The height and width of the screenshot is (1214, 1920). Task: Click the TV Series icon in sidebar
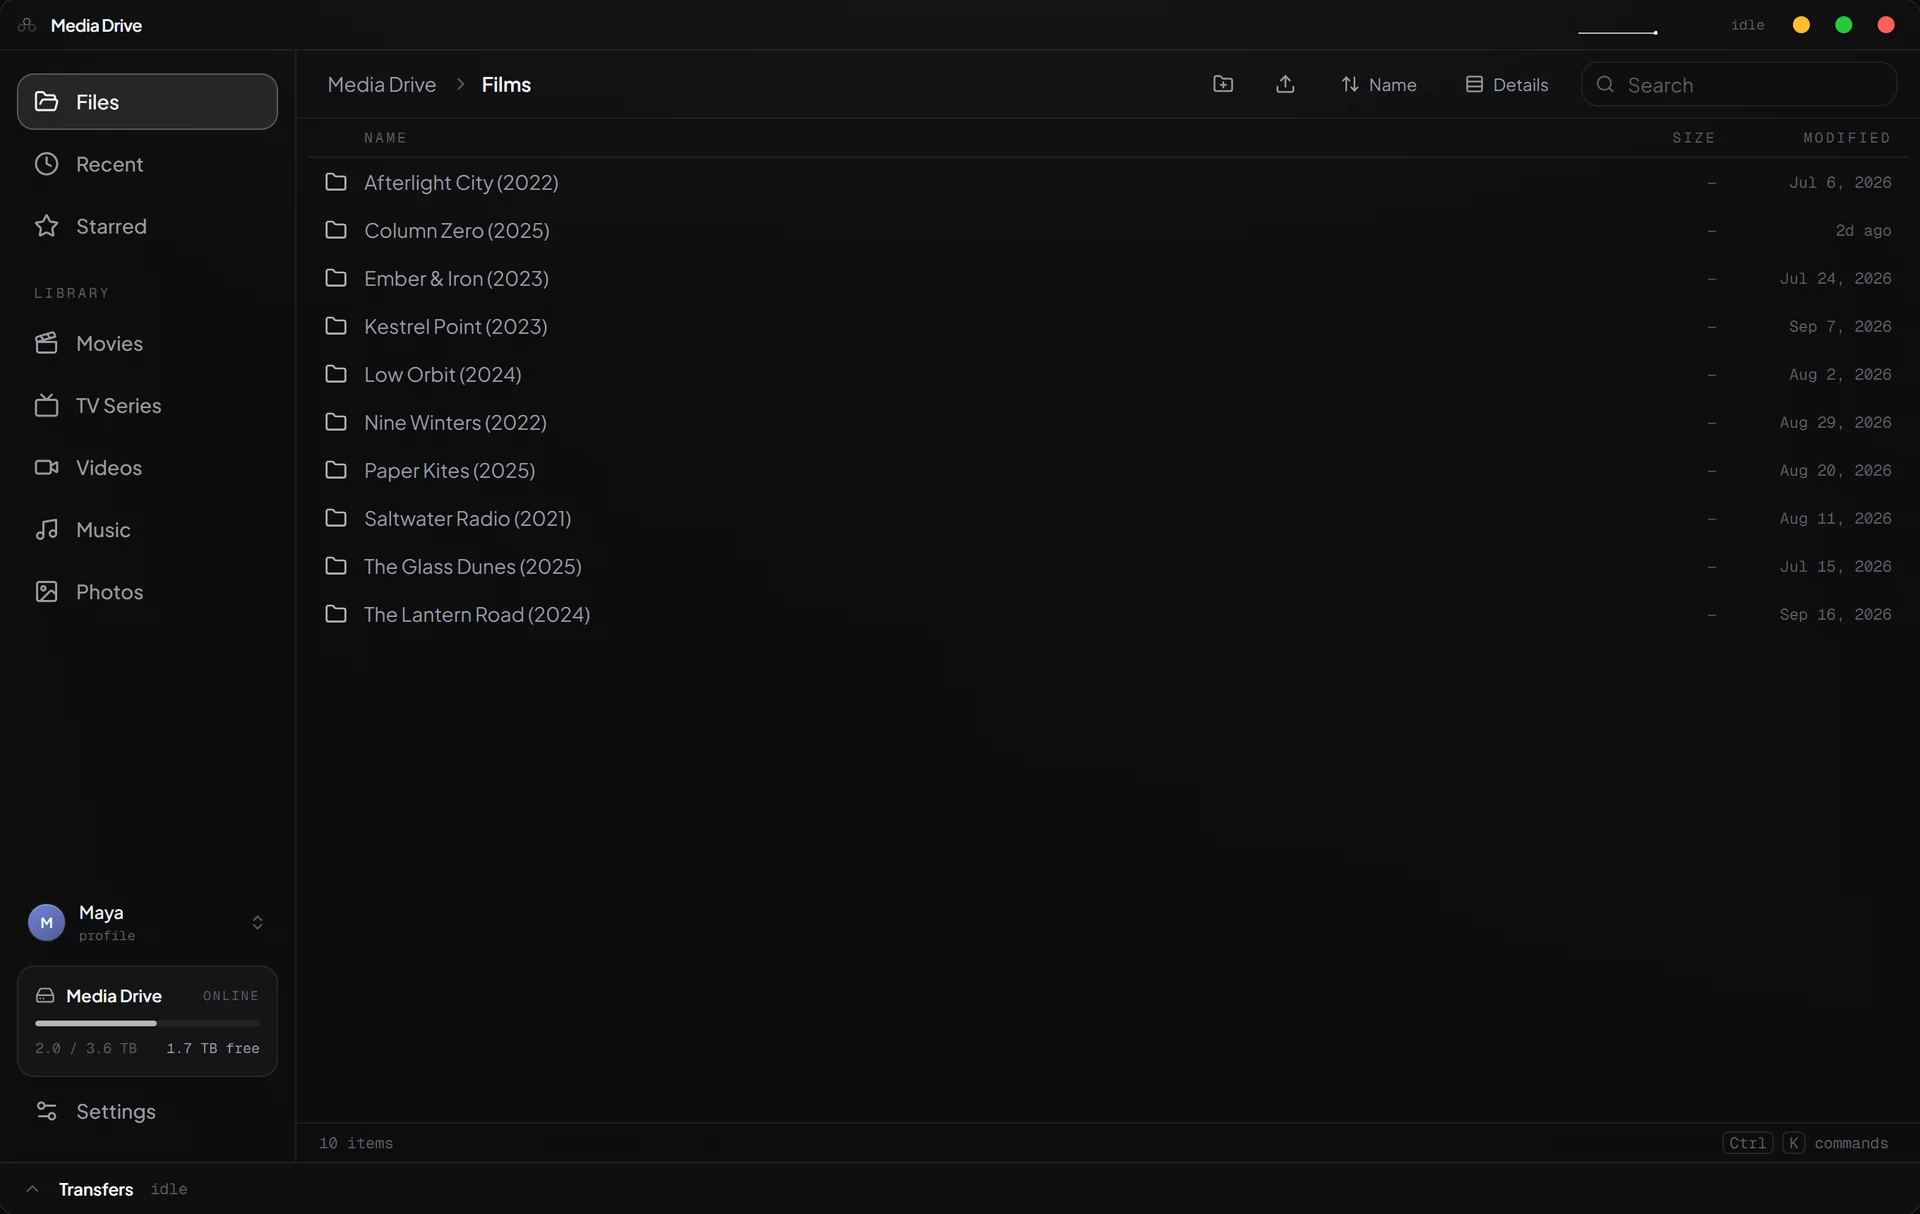click(x=46, y=405)
